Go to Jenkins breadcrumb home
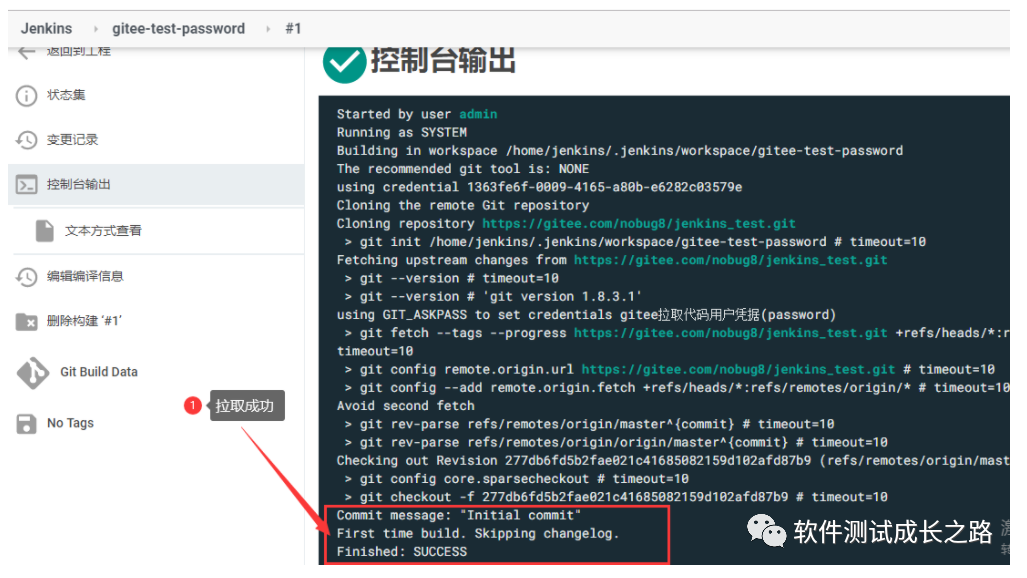Screen dimensions: 1027x578 47,28
